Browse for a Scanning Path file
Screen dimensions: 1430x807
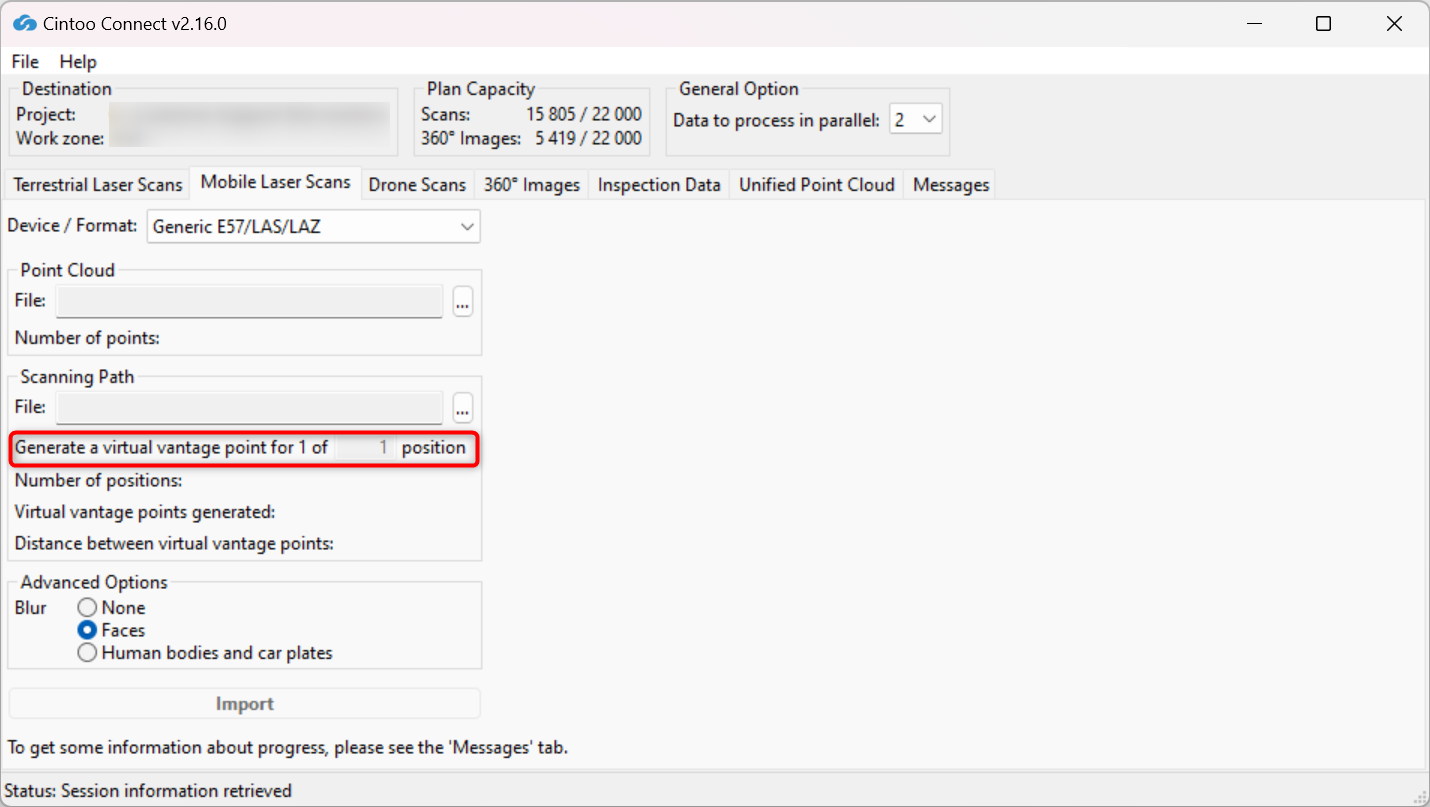pos(462,408)
